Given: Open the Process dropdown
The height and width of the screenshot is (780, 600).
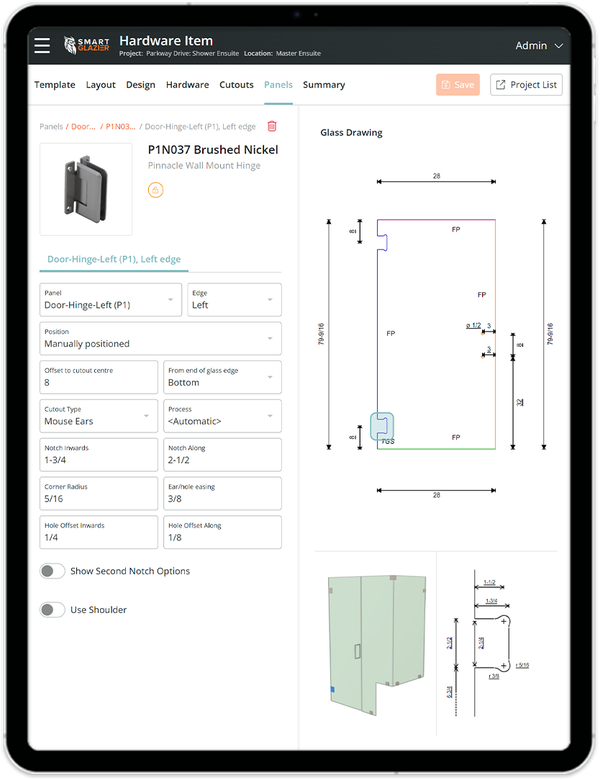Looking at the screenshot, I should coord(222,416).
